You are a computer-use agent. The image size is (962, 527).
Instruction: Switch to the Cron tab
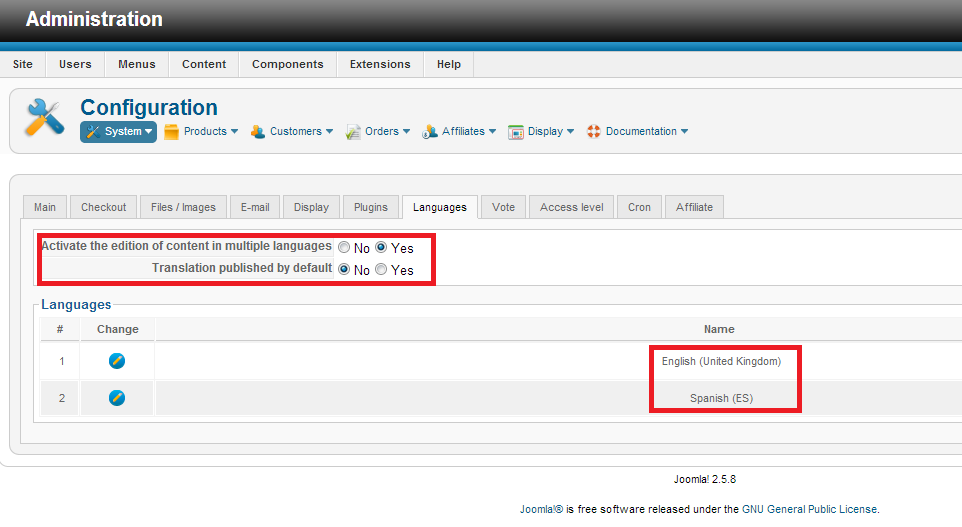[639, 207]
